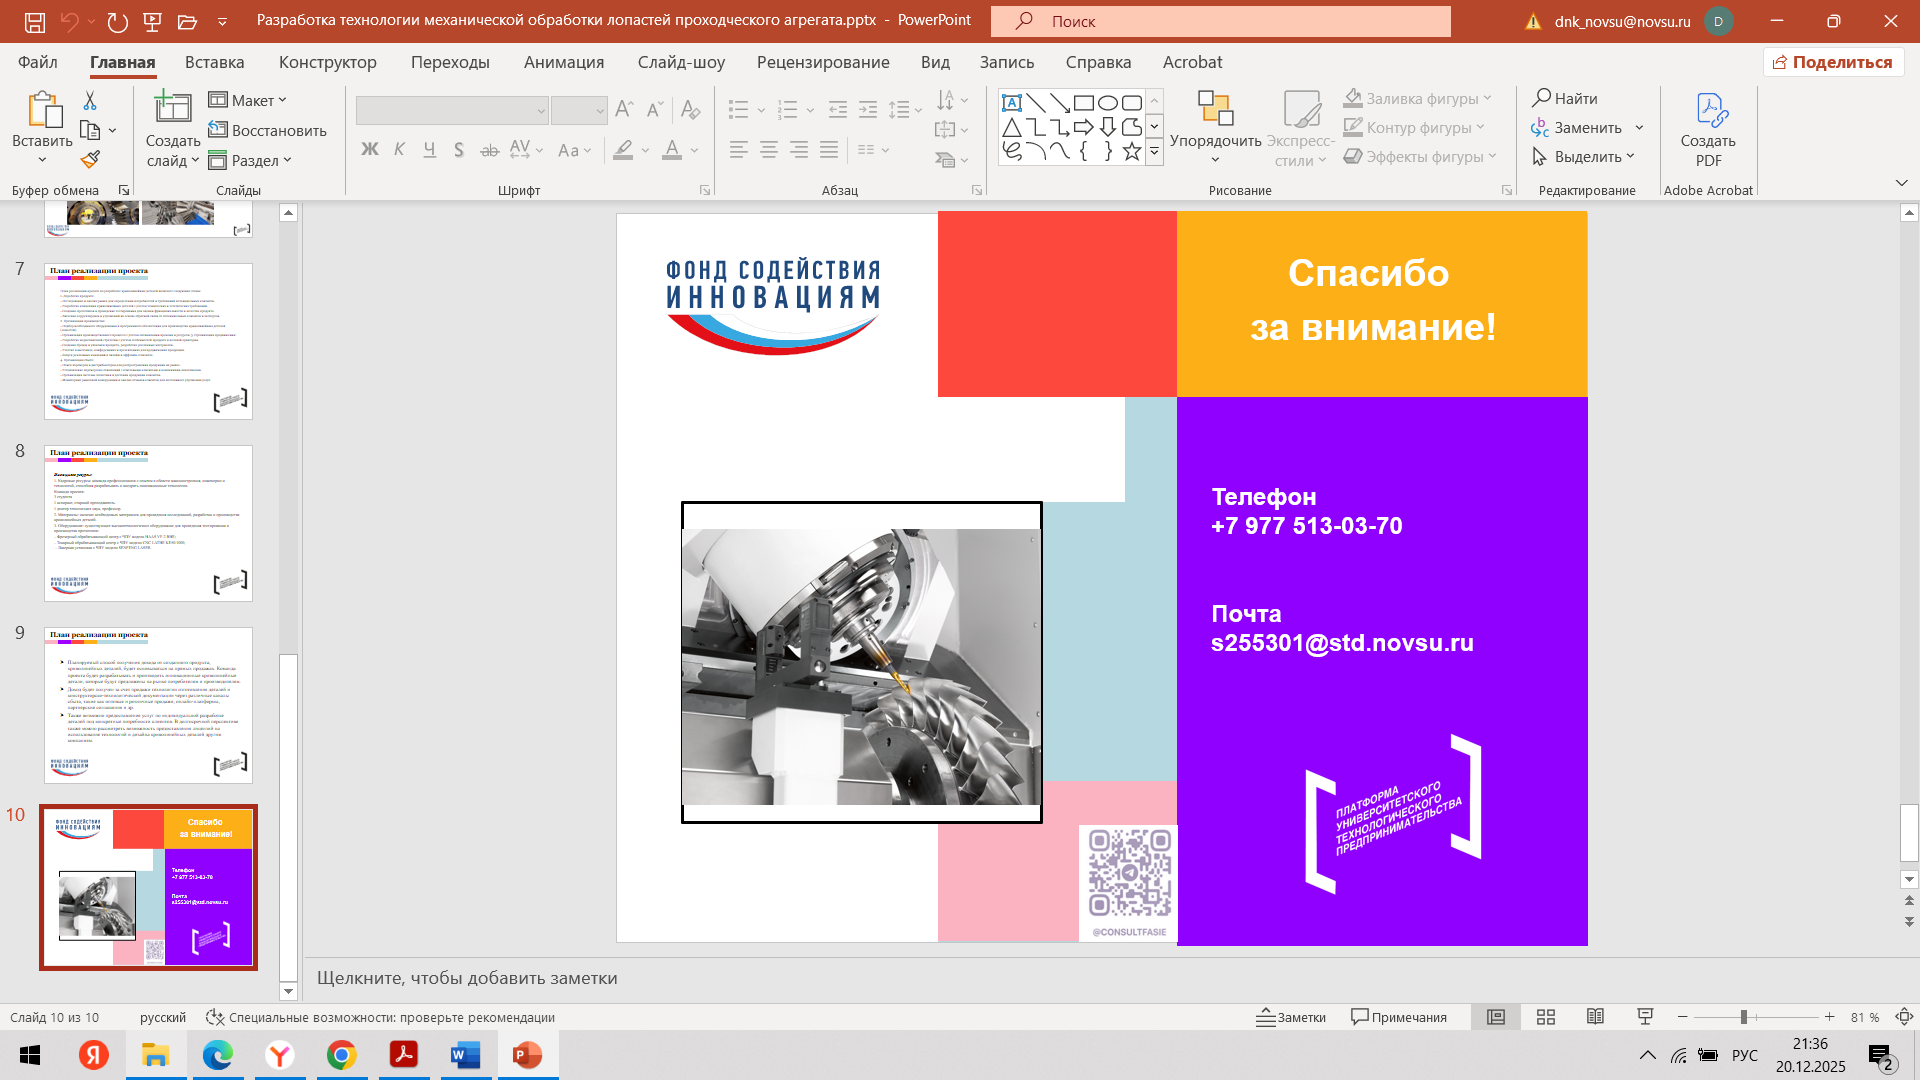Open the Анимация ribbon tab
Viewport: 1920px width, 1080px height.
coord(563,62)
